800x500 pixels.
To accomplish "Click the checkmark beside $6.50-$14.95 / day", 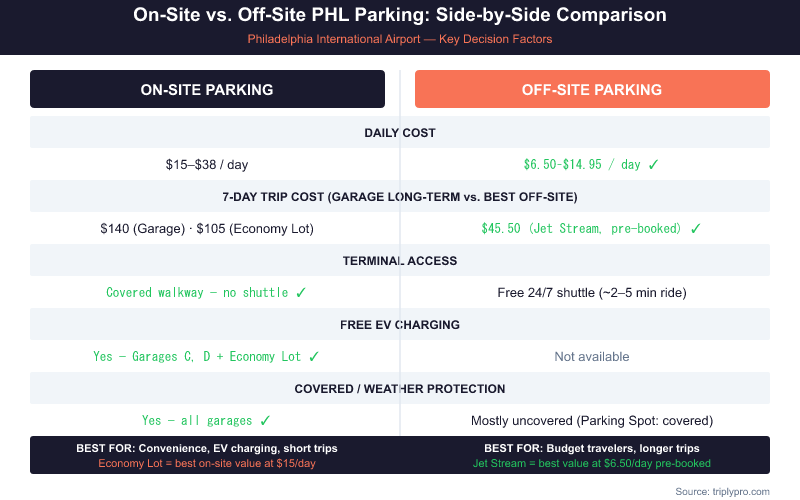I will tap(653, 164).
